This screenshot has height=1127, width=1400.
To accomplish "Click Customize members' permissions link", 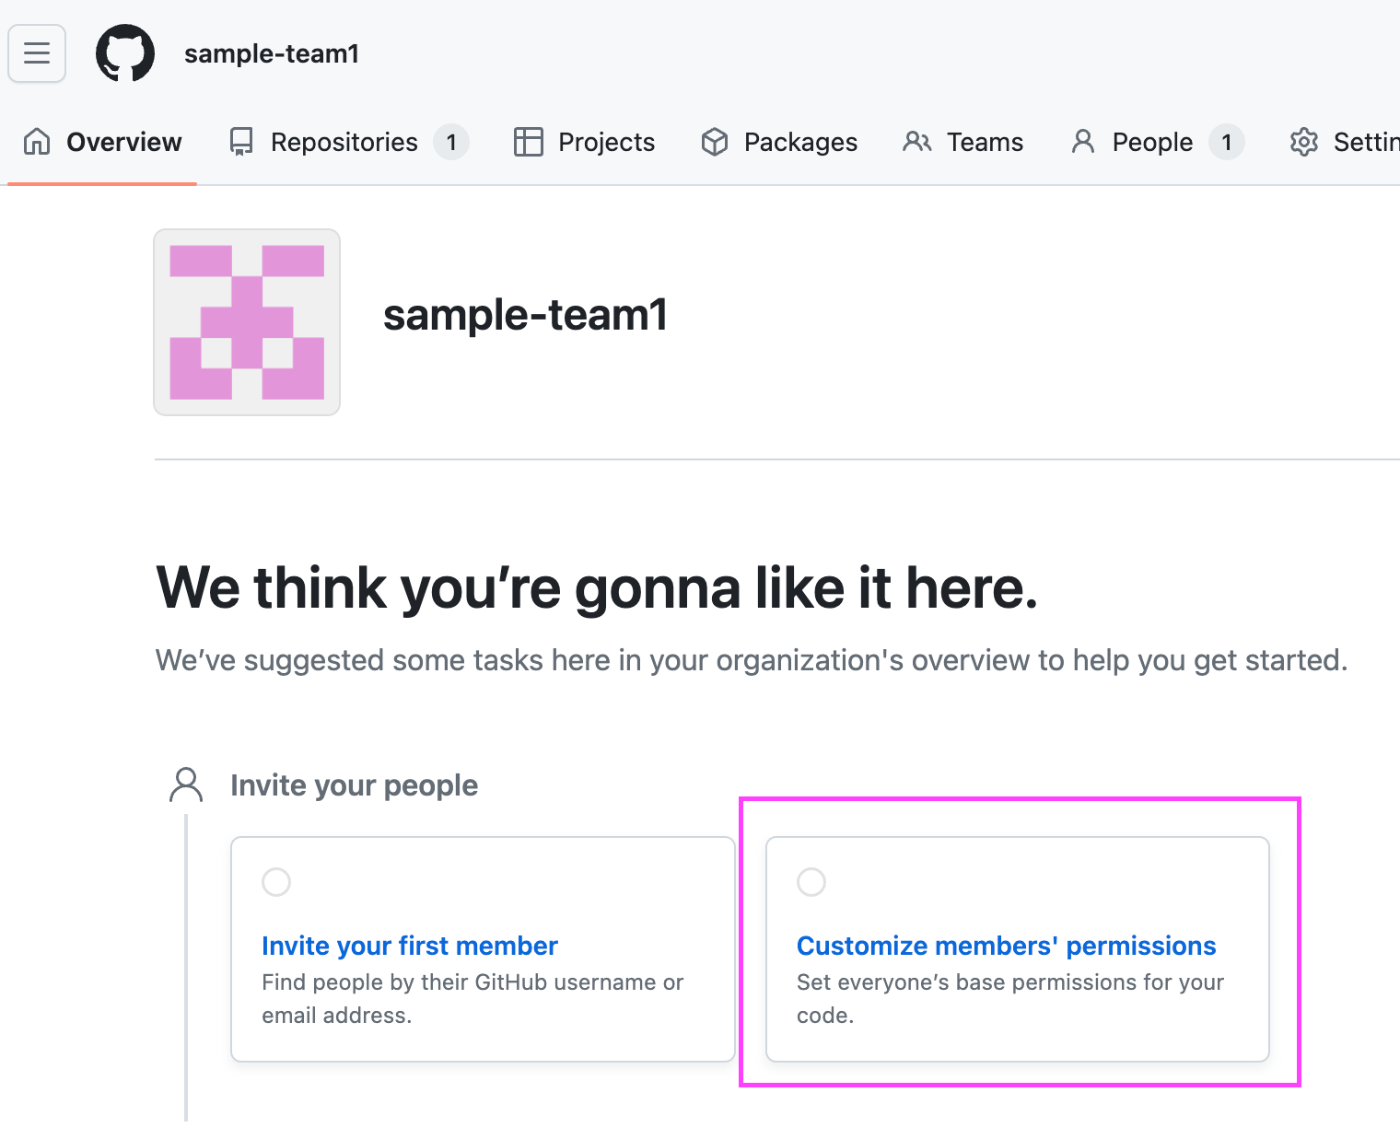I will [x=1006, y=945].
